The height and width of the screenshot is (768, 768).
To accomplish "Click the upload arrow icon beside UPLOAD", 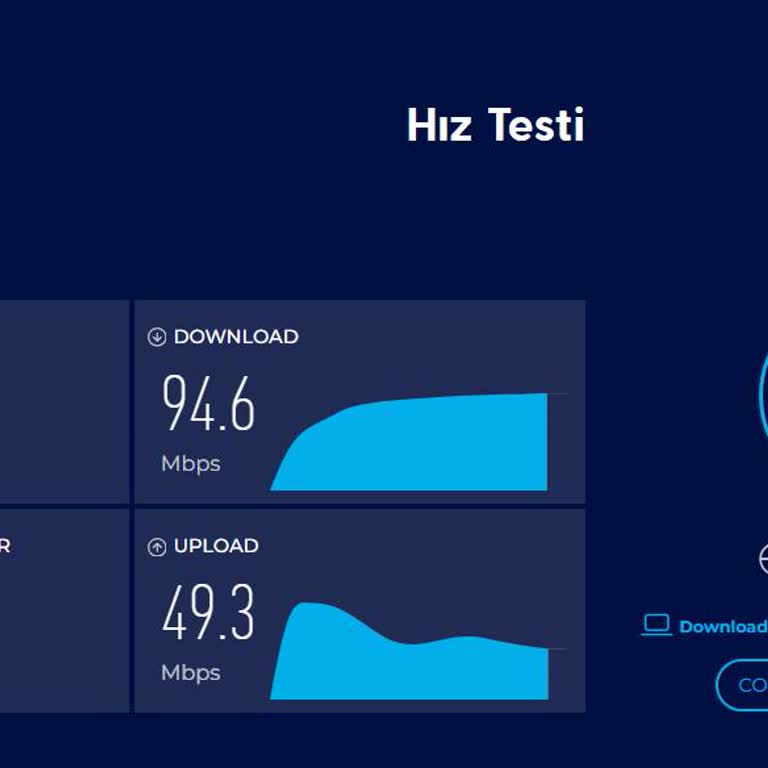I will pyautogui.click(x=157, y=547).
